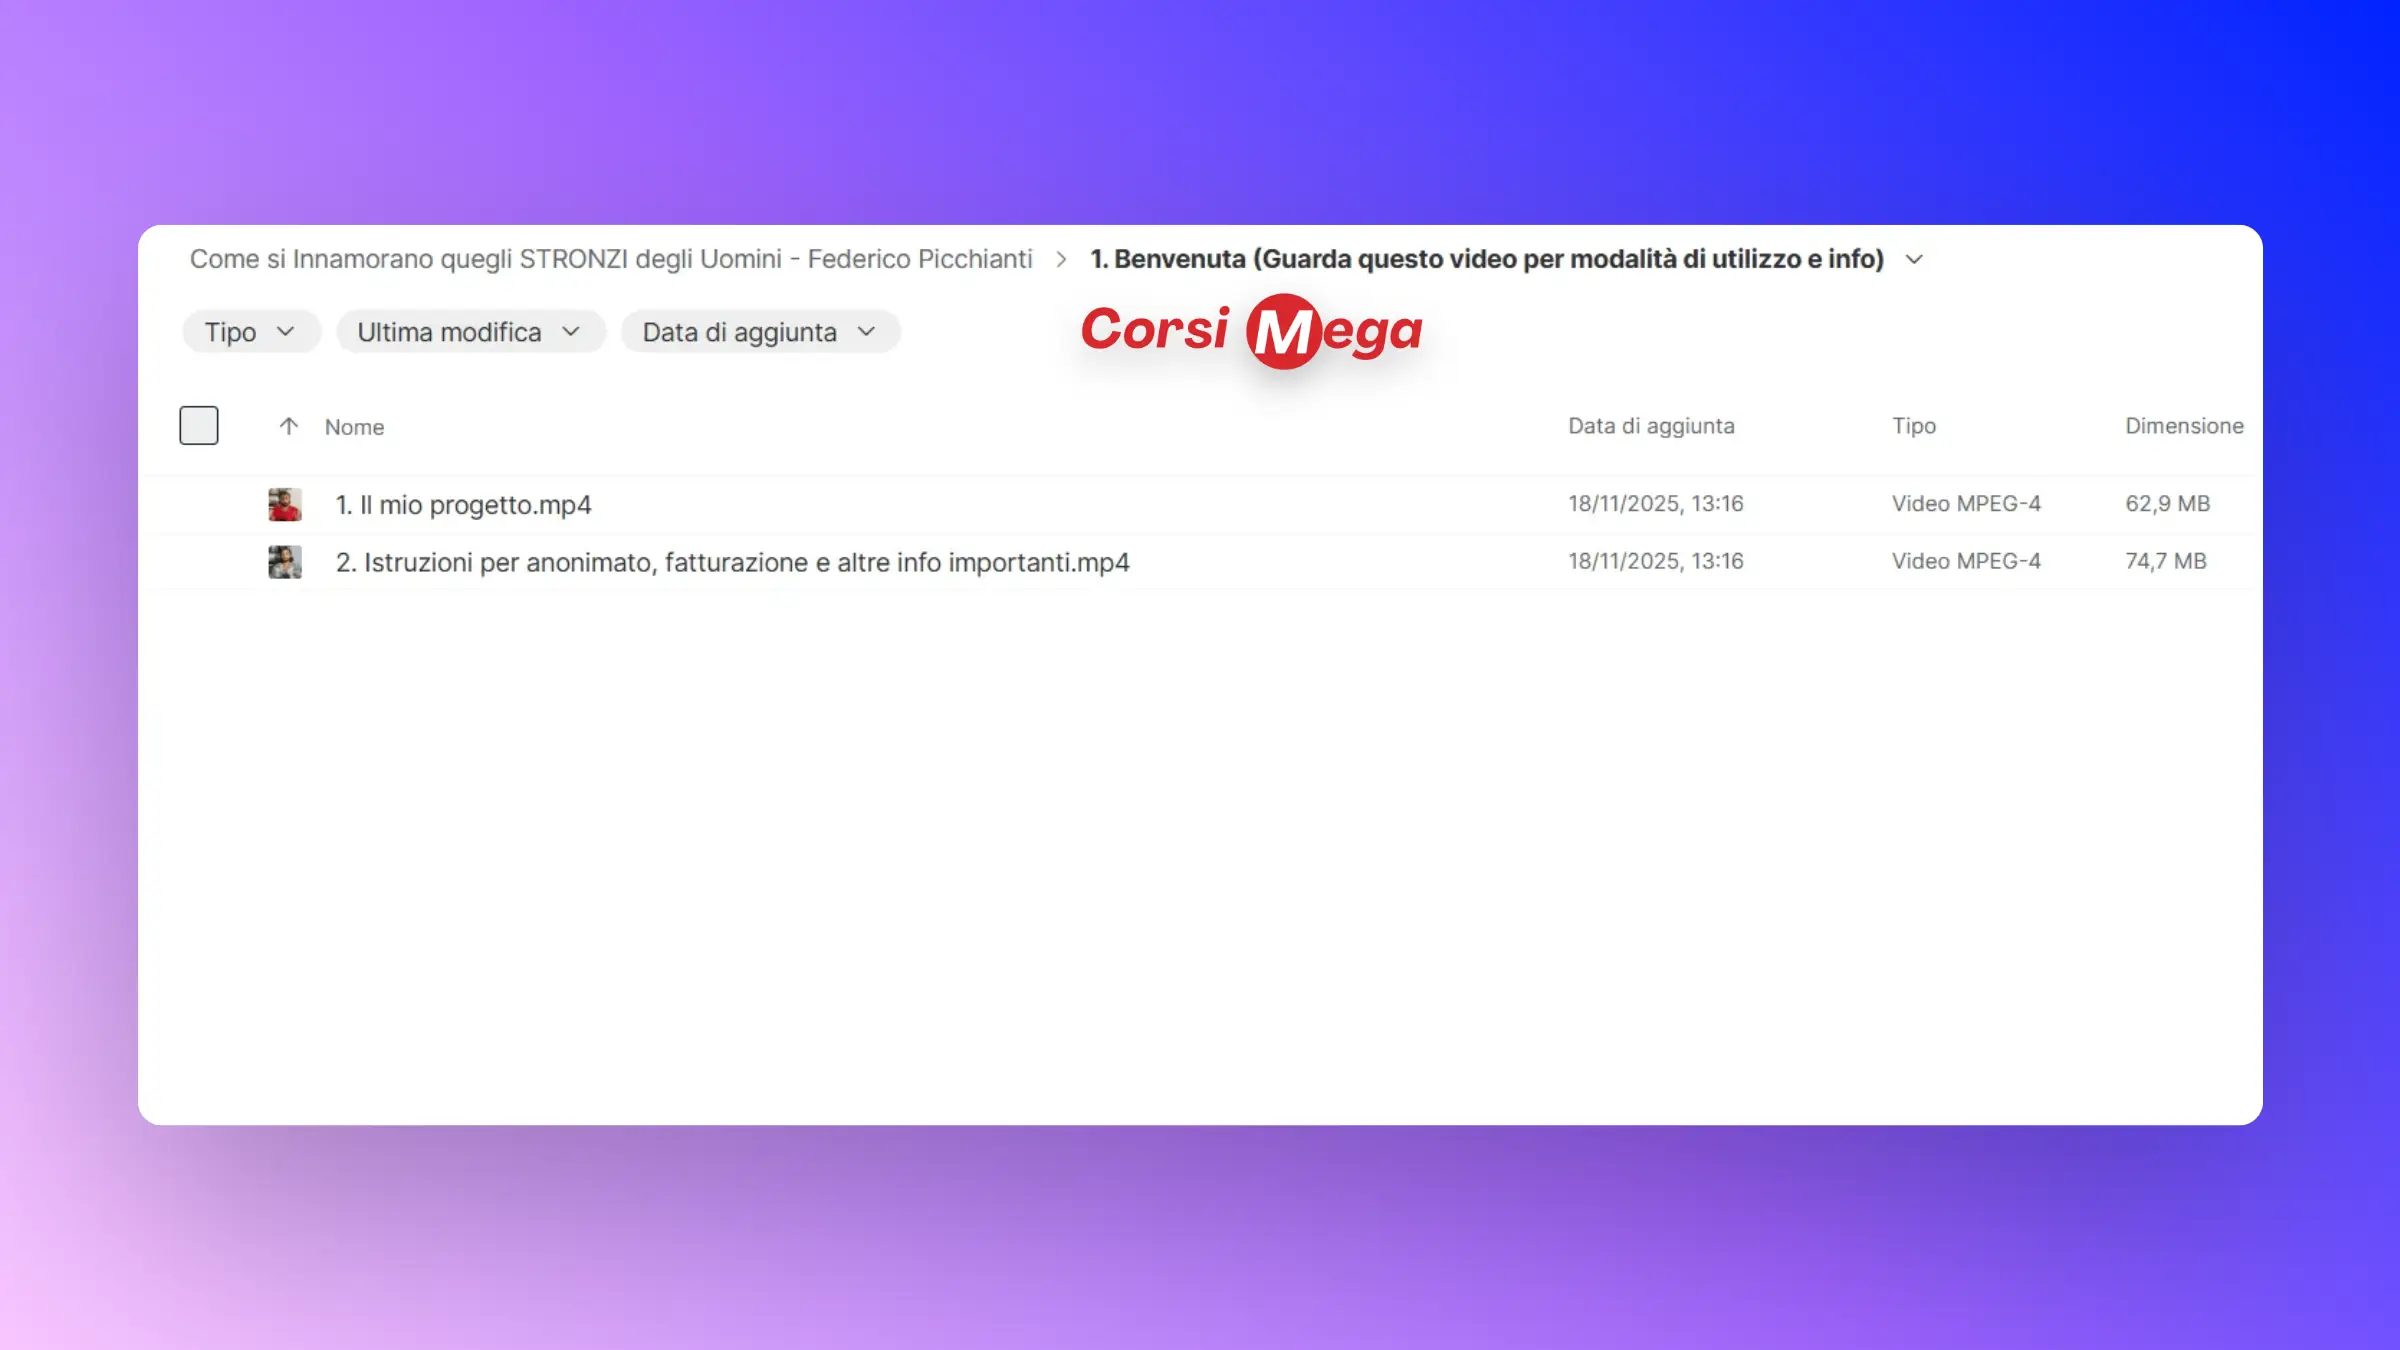Click thumbnail of Istruzioni per anonimato video
The image size is (2400, 1350).
285,562
